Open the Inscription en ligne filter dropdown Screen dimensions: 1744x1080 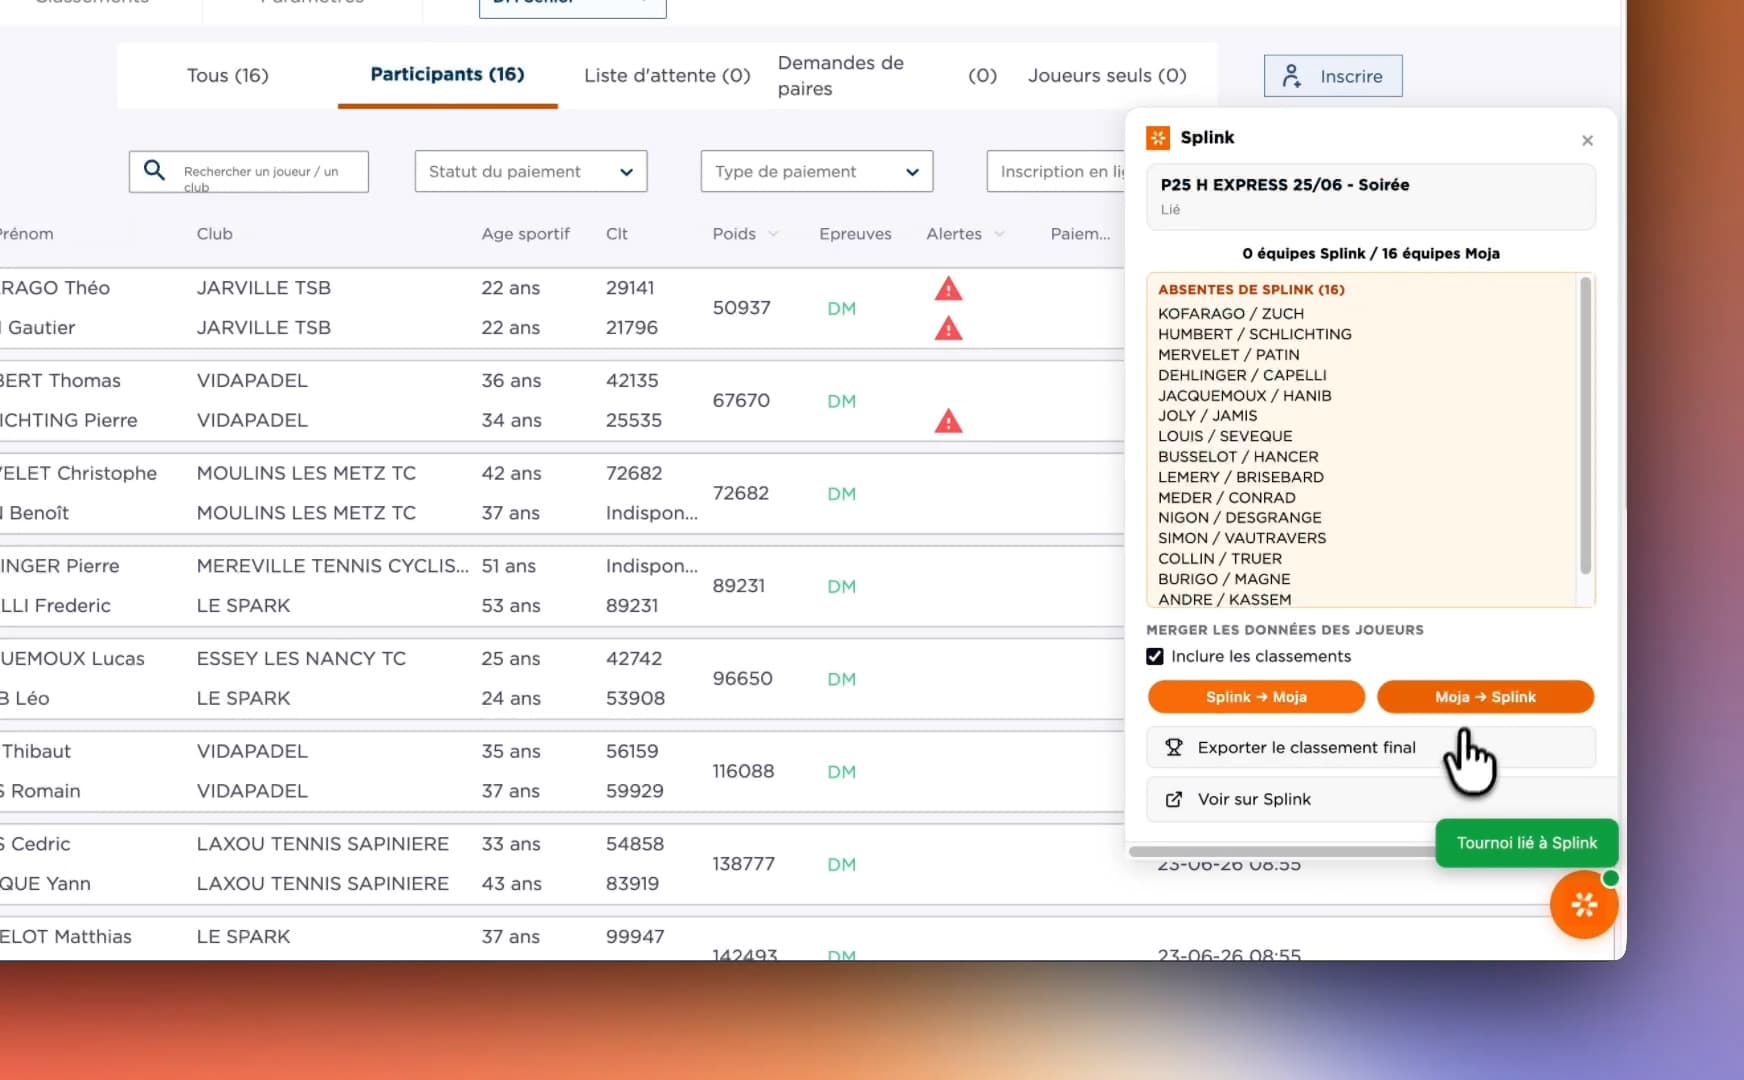[1056, 171]
